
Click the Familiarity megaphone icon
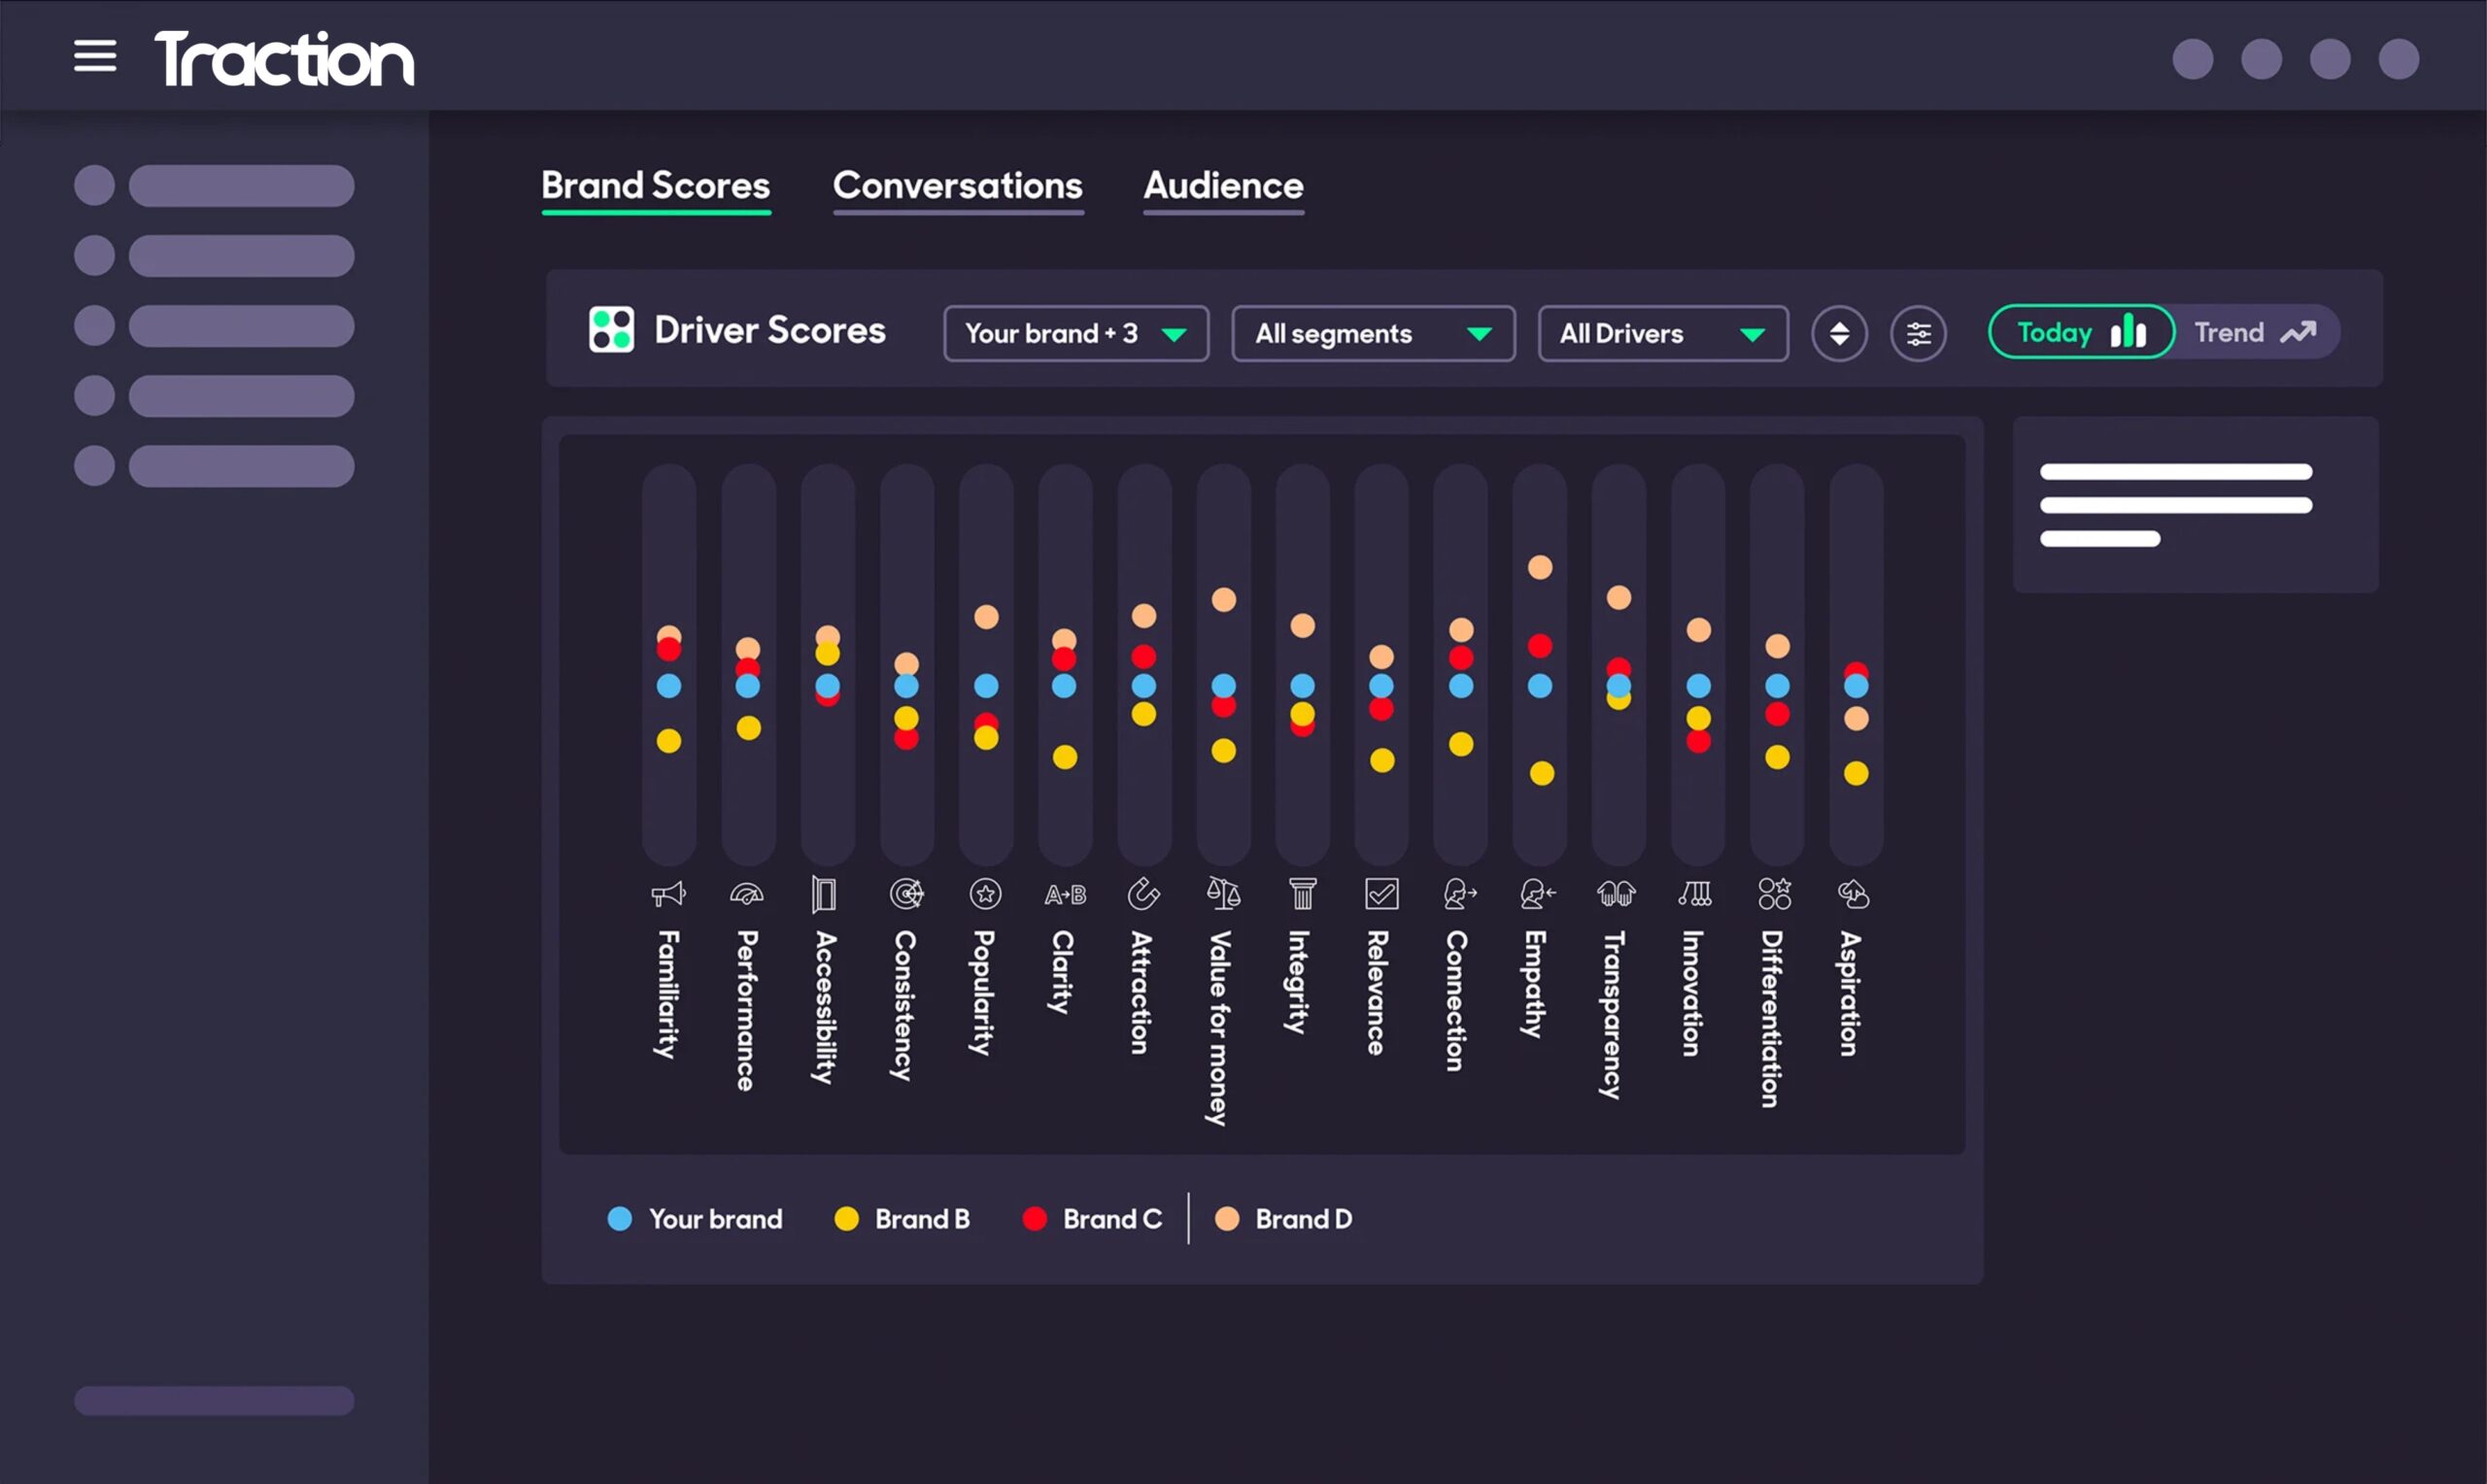tap(668, 893)
